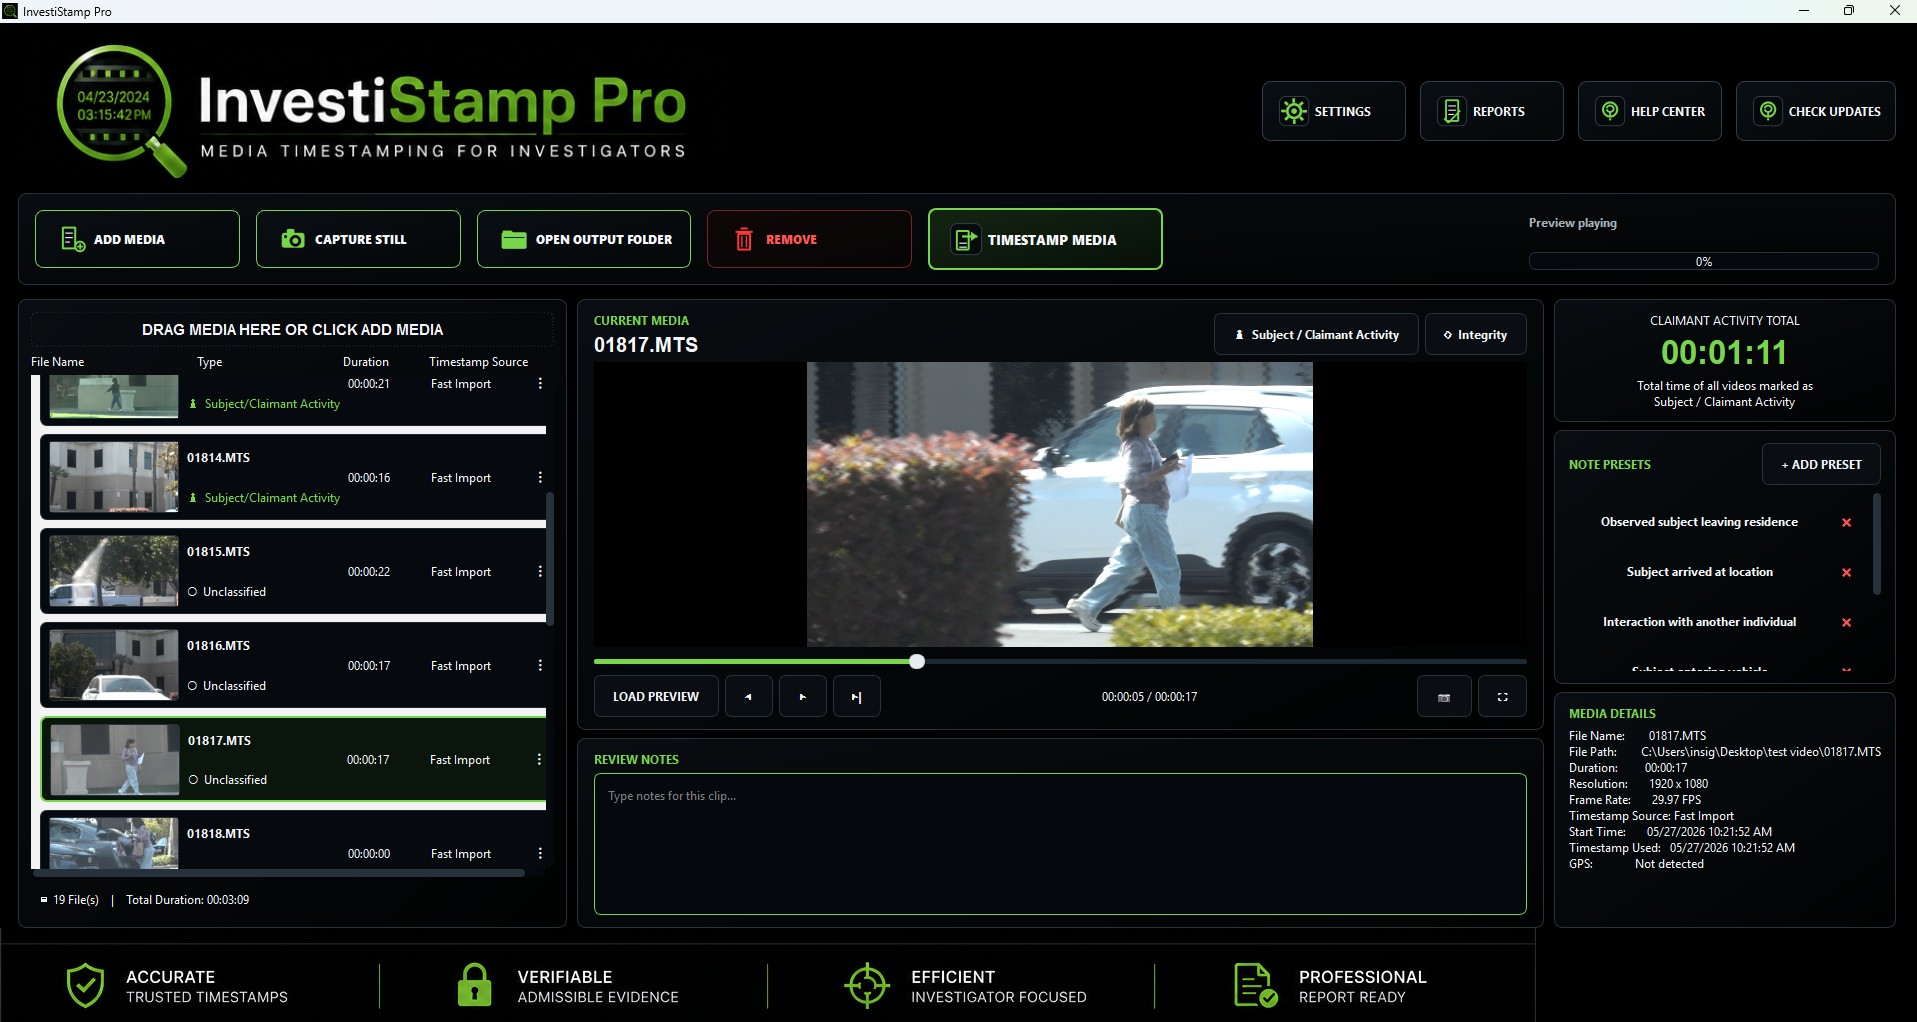The height and width of the screenshot is (1022, 1917).
Task: Select the 01817.MTS thumbnail
Action: (x=114, y=760)
